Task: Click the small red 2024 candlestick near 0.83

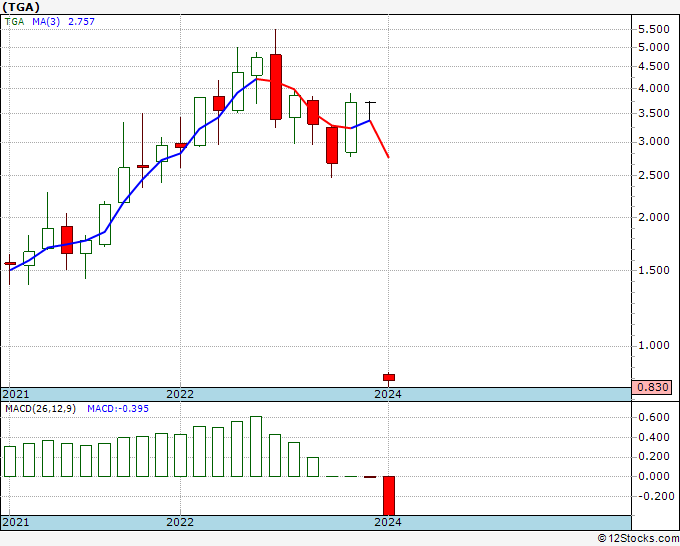Action: point(389,378)
